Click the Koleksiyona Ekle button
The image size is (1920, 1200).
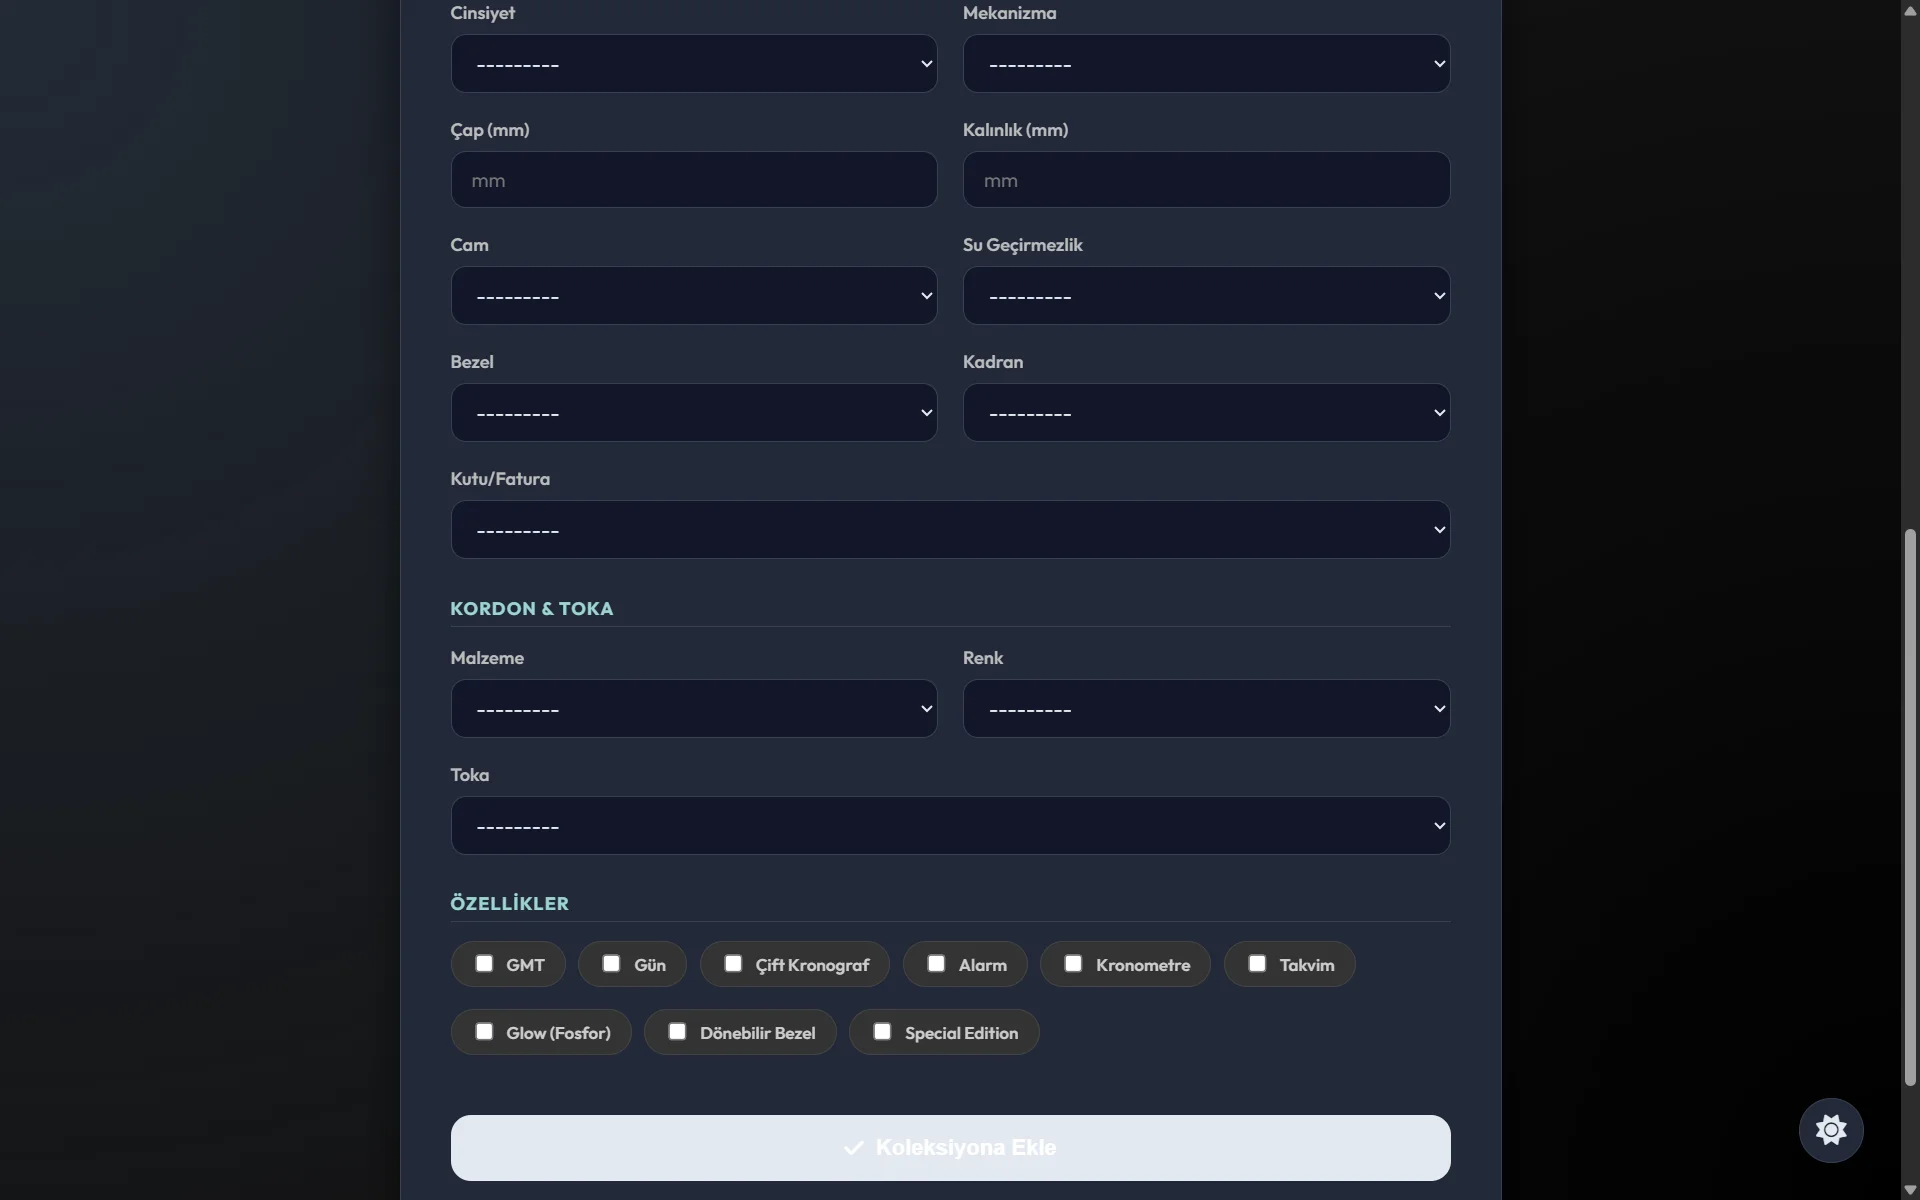(950, 1148)
